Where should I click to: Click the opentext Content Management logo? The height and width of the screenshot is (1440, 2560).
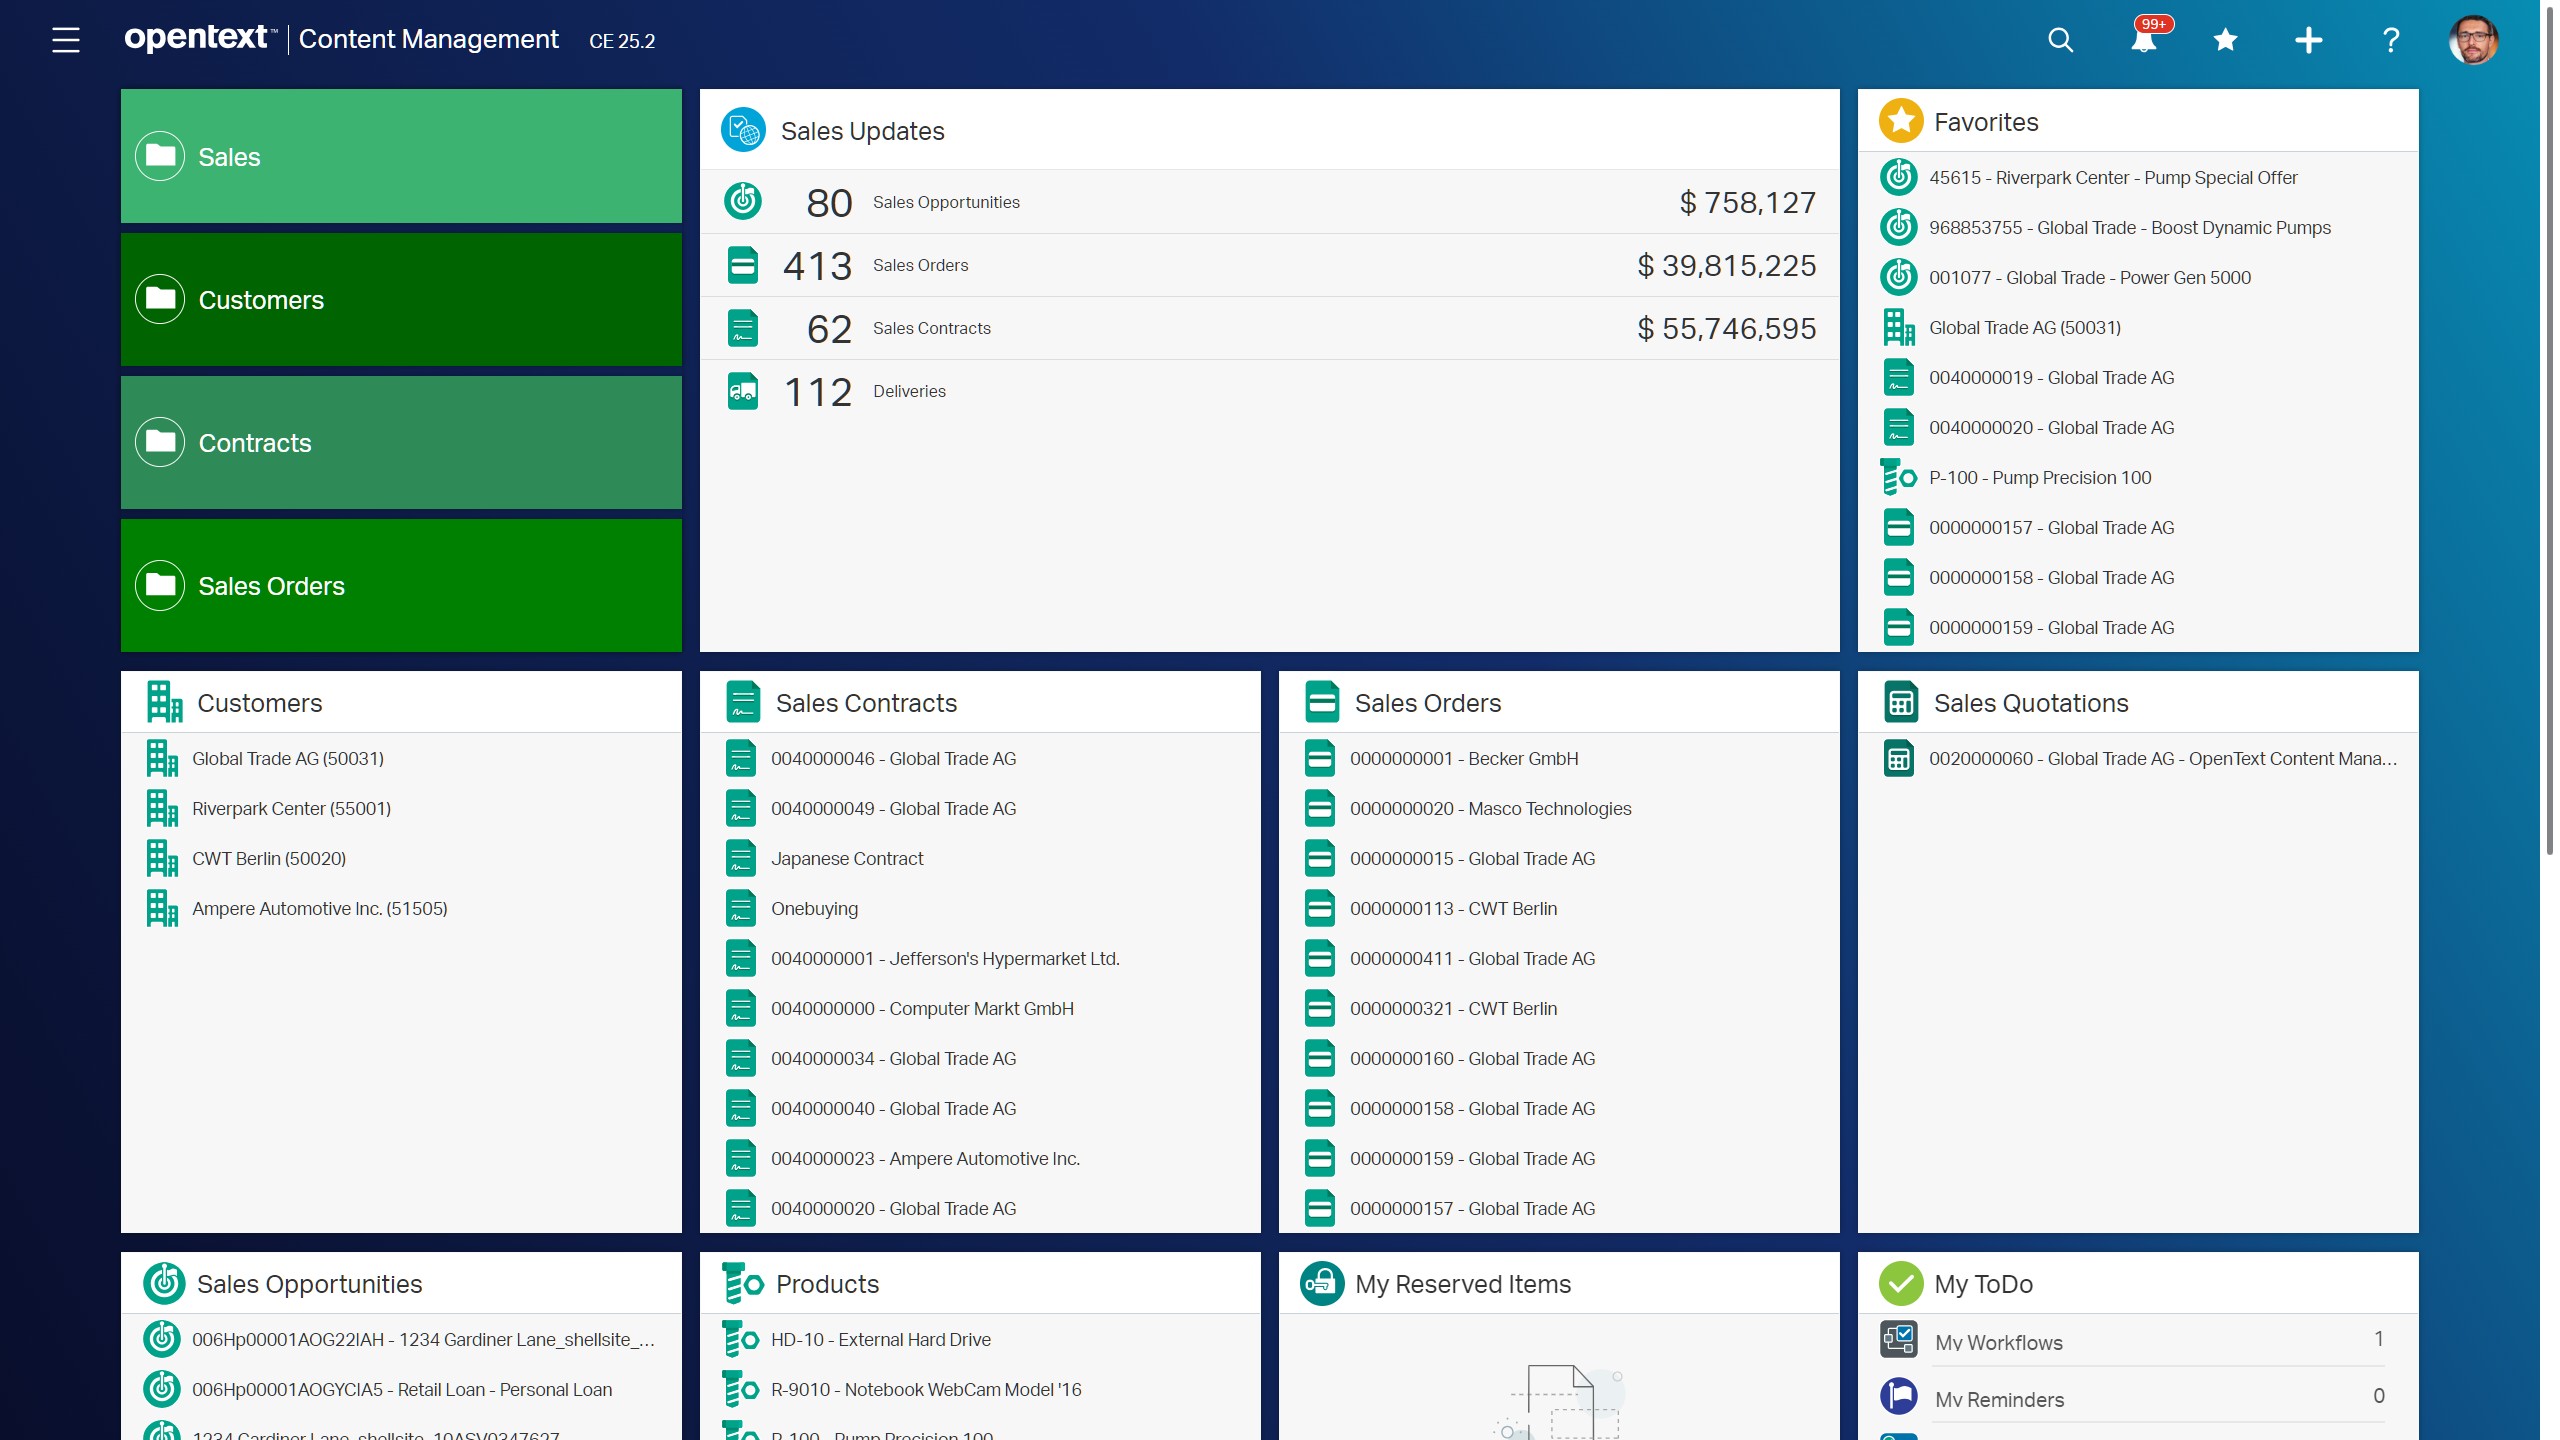(341, 39)
